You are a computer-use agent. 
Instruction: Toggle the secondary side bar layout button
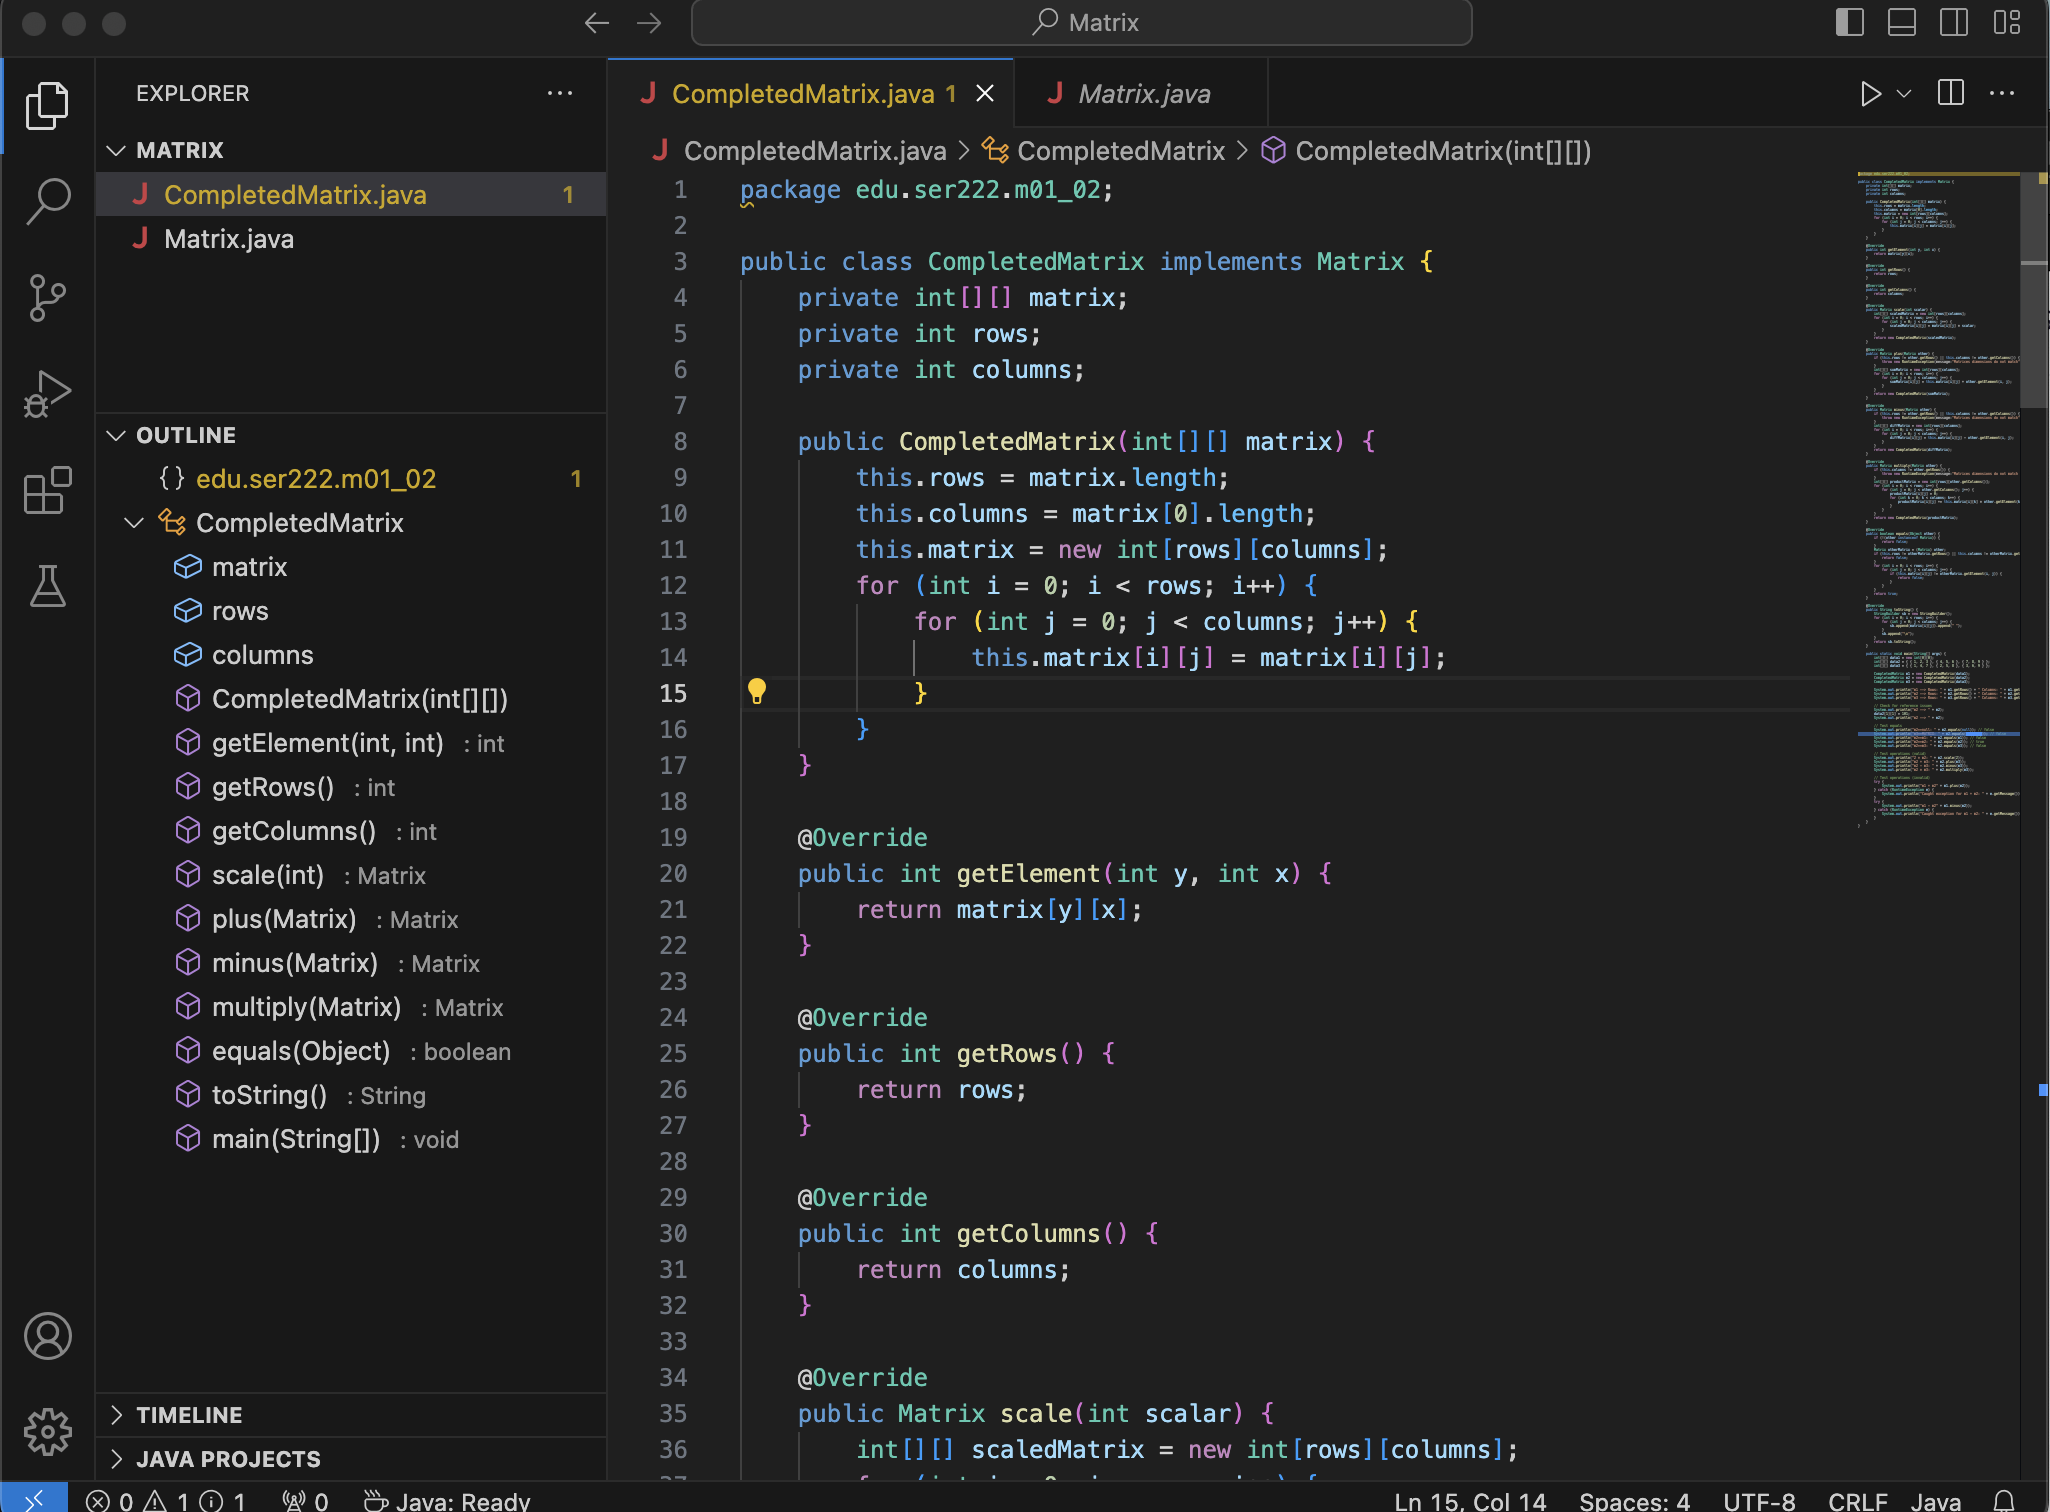tap(1953, 22)
